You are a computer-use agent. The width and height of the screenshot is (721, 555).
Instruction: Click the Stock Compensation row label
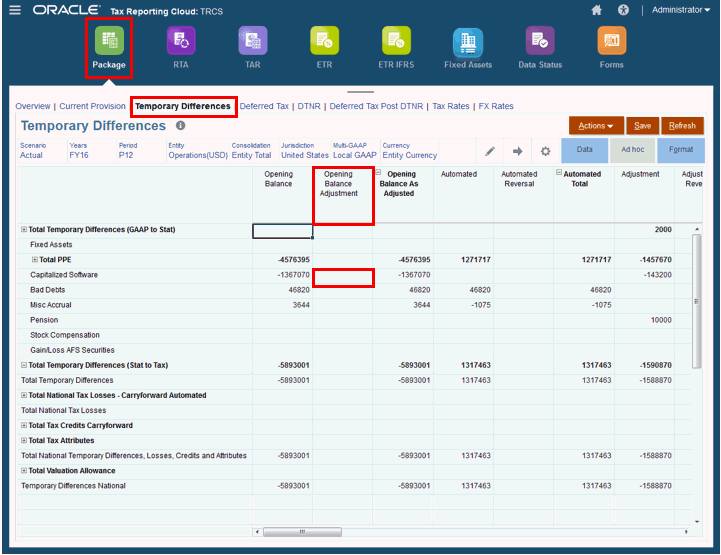tap(65, 335)
